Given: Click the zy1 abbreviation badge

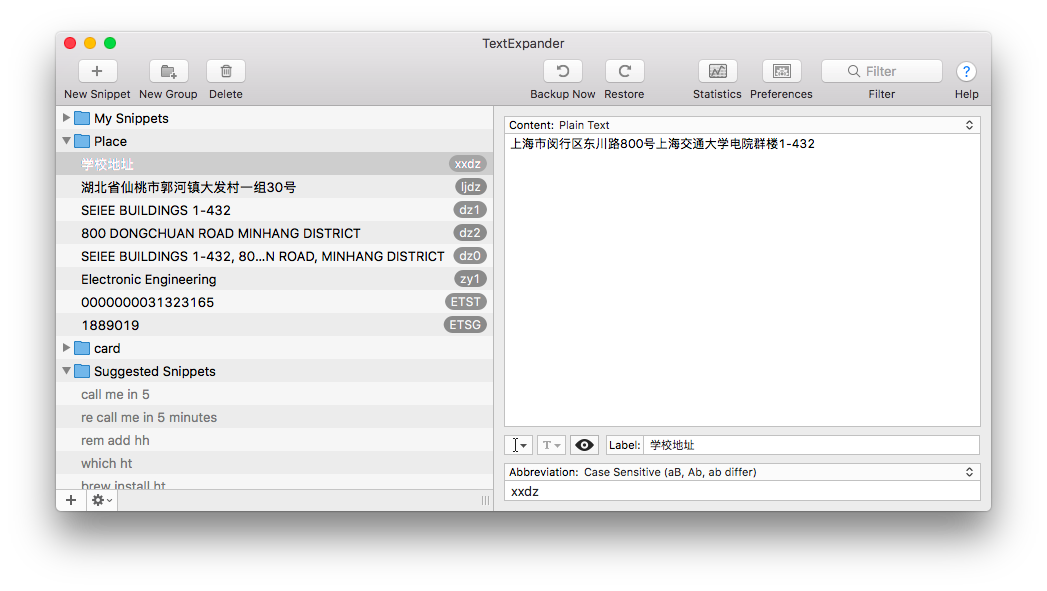Looking at the screenshot, I should [x=469, y=278].
